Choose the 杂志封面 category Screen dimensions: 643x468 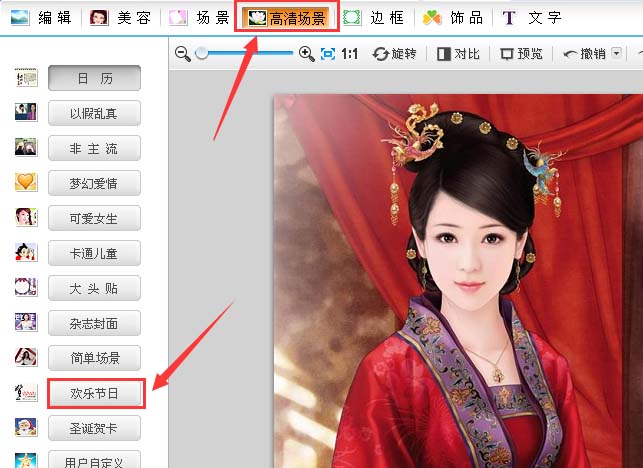point(94,323)
